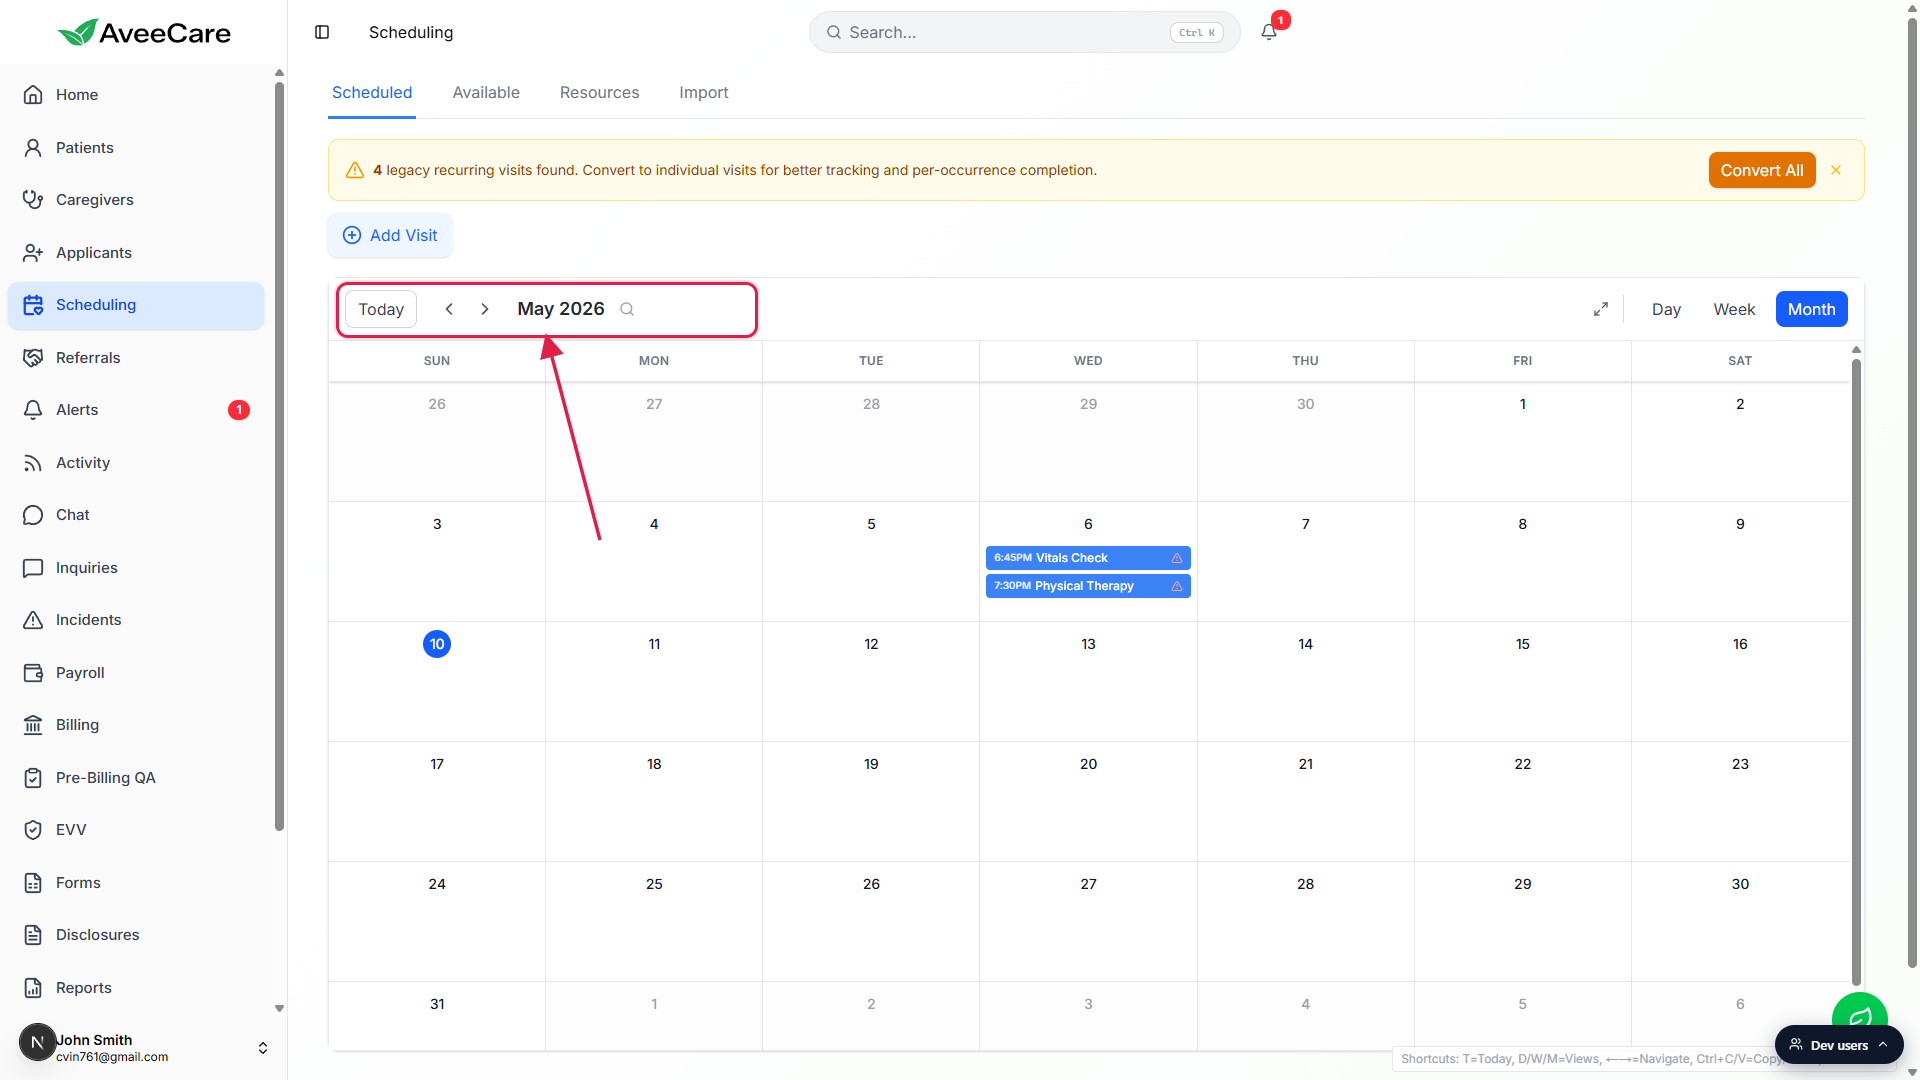Open Payroll section
This screenshot has width=1920, height=1080.
click(x=136, y=673)
